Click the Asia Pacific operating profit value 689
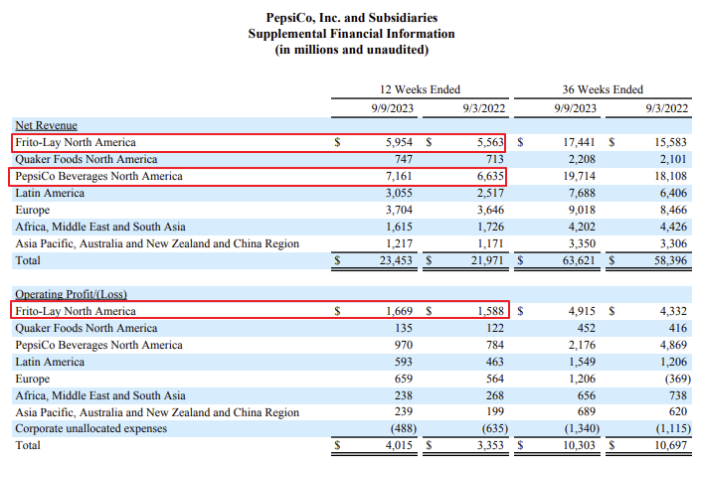This screenshot has width=710, height=480. tap(586, 411)
